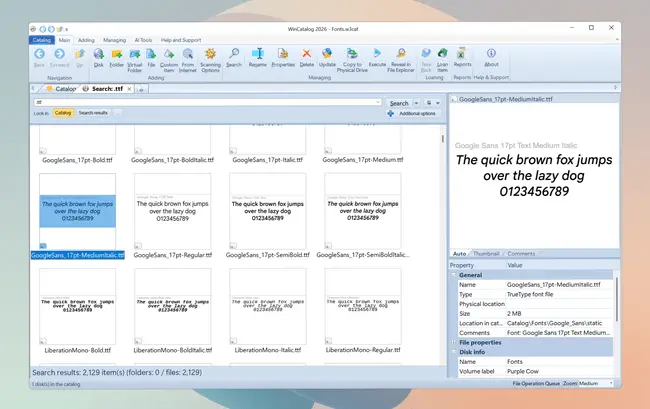
Task: Click the plus icon beside Additional options
Action: pyautogui.click(x=390, y=114)
